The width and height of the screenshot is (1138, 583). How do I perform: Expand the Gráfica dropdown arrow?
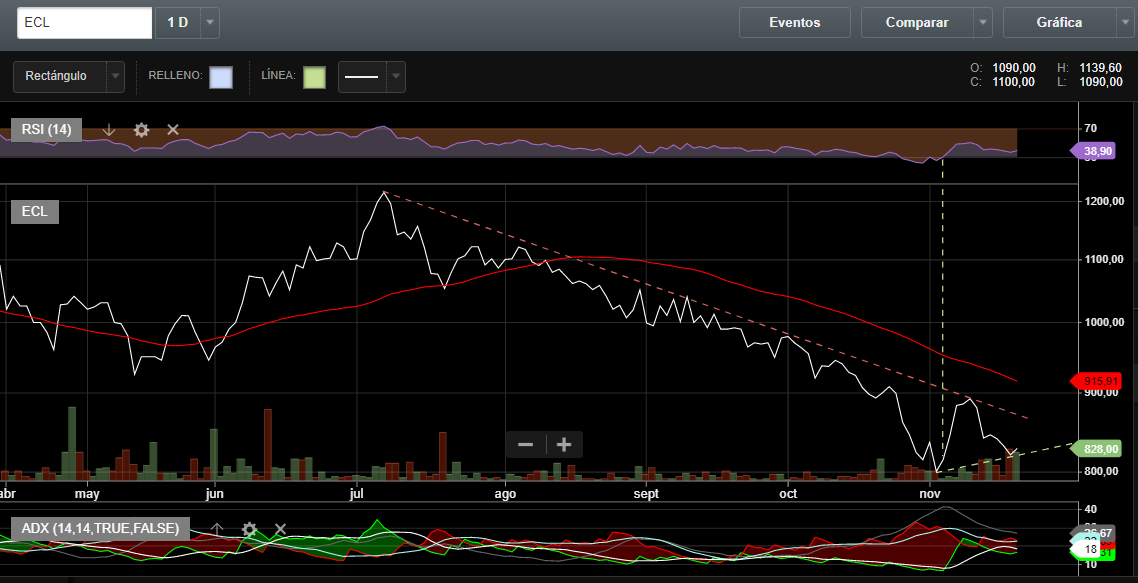1125,23
